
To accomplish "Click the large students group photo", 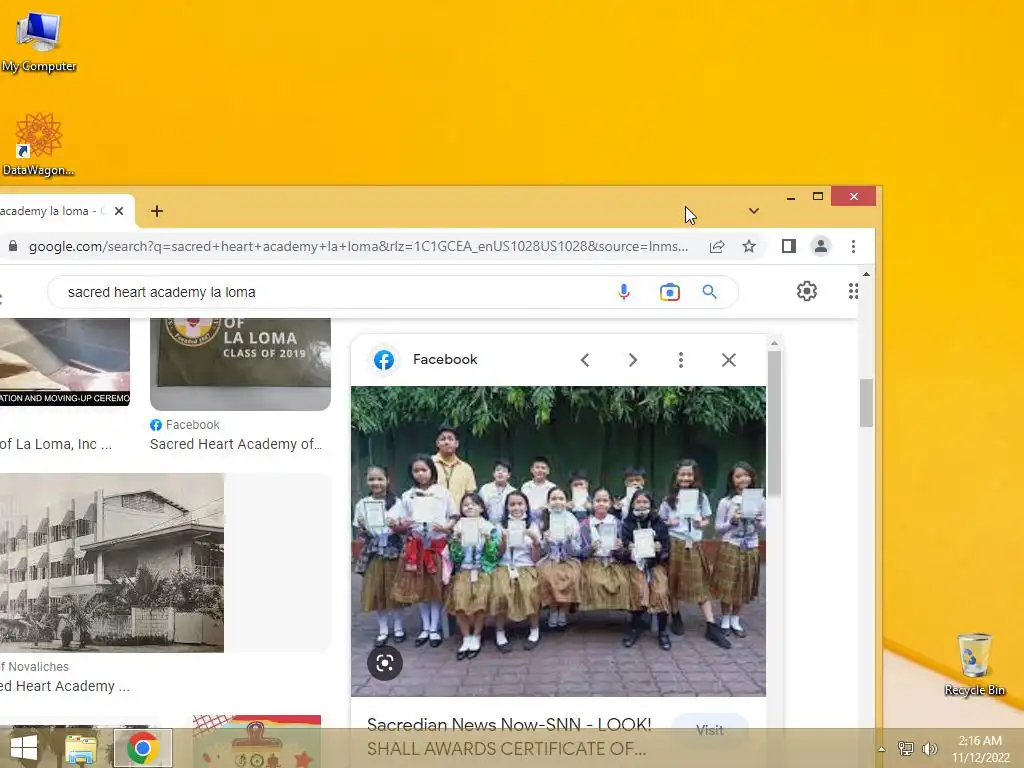I will [558, 541].
